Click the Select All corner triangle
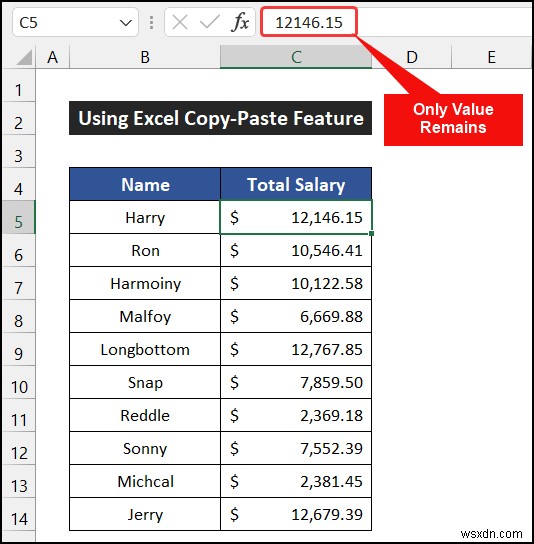The width and height of the screenshot is (534, 544). [x=24, y=57]
